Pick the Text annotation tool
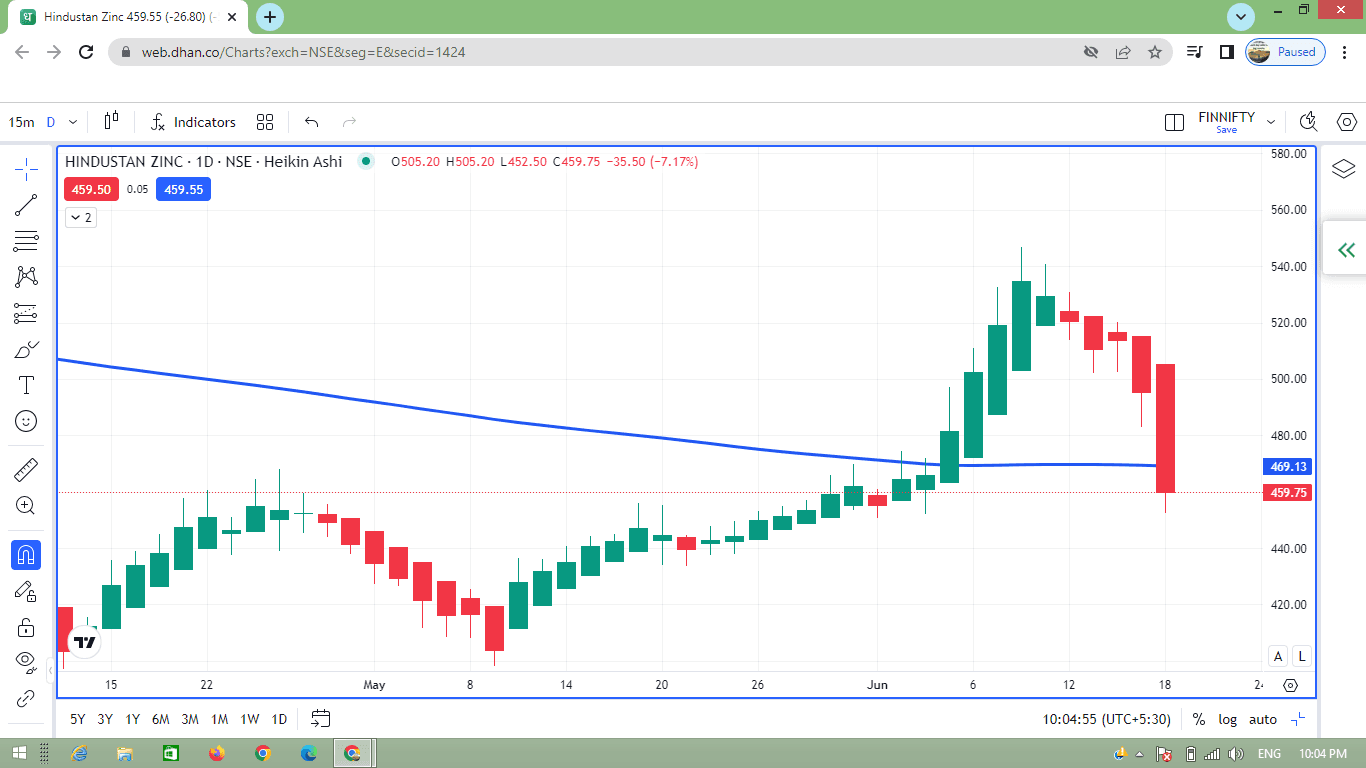The height and width of the screenshot is (768, 1366). pyautogui.click(x=26, y=385)
